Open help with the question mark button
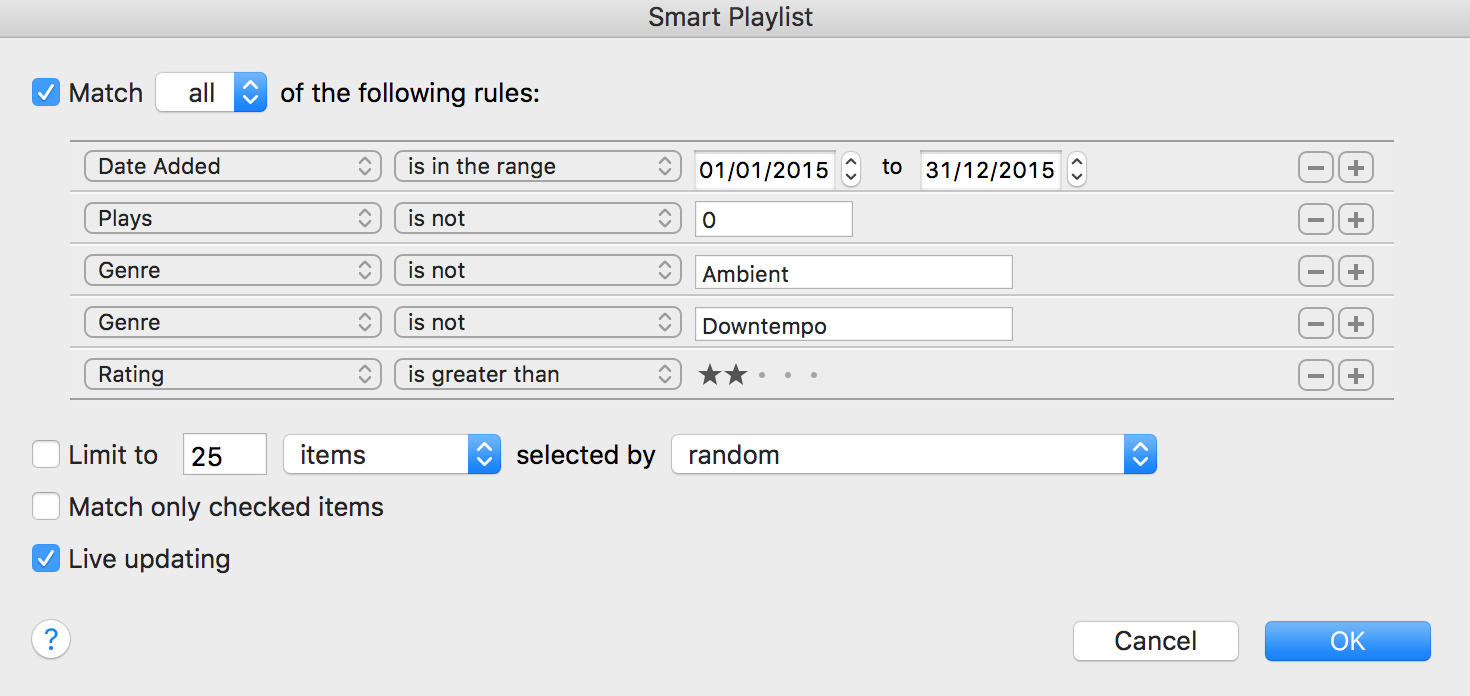The width and height of the screenshot is (1470, 696). point(51,640)
